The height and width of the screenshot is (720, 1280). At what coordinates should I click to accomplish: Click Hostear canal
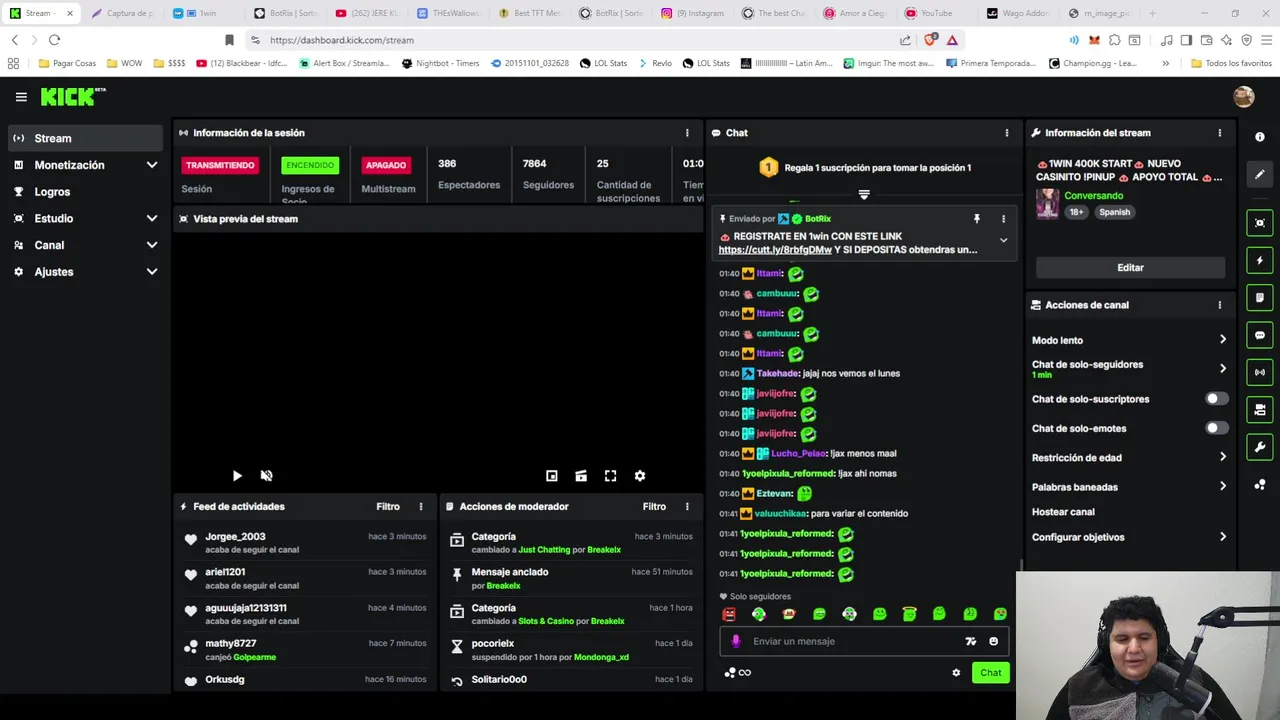(x=1063, y=512)
